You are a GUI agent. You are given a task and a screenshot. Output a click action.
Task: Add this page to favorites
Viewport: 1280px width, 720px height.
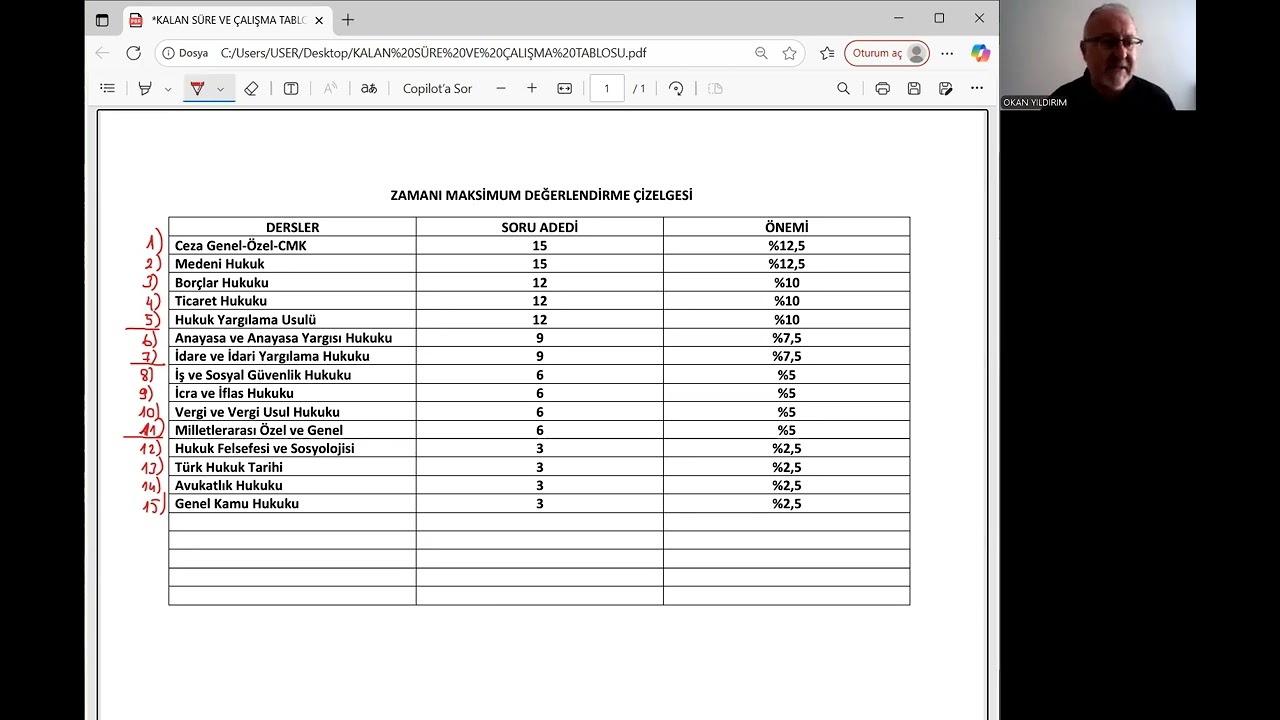[790, 53]
